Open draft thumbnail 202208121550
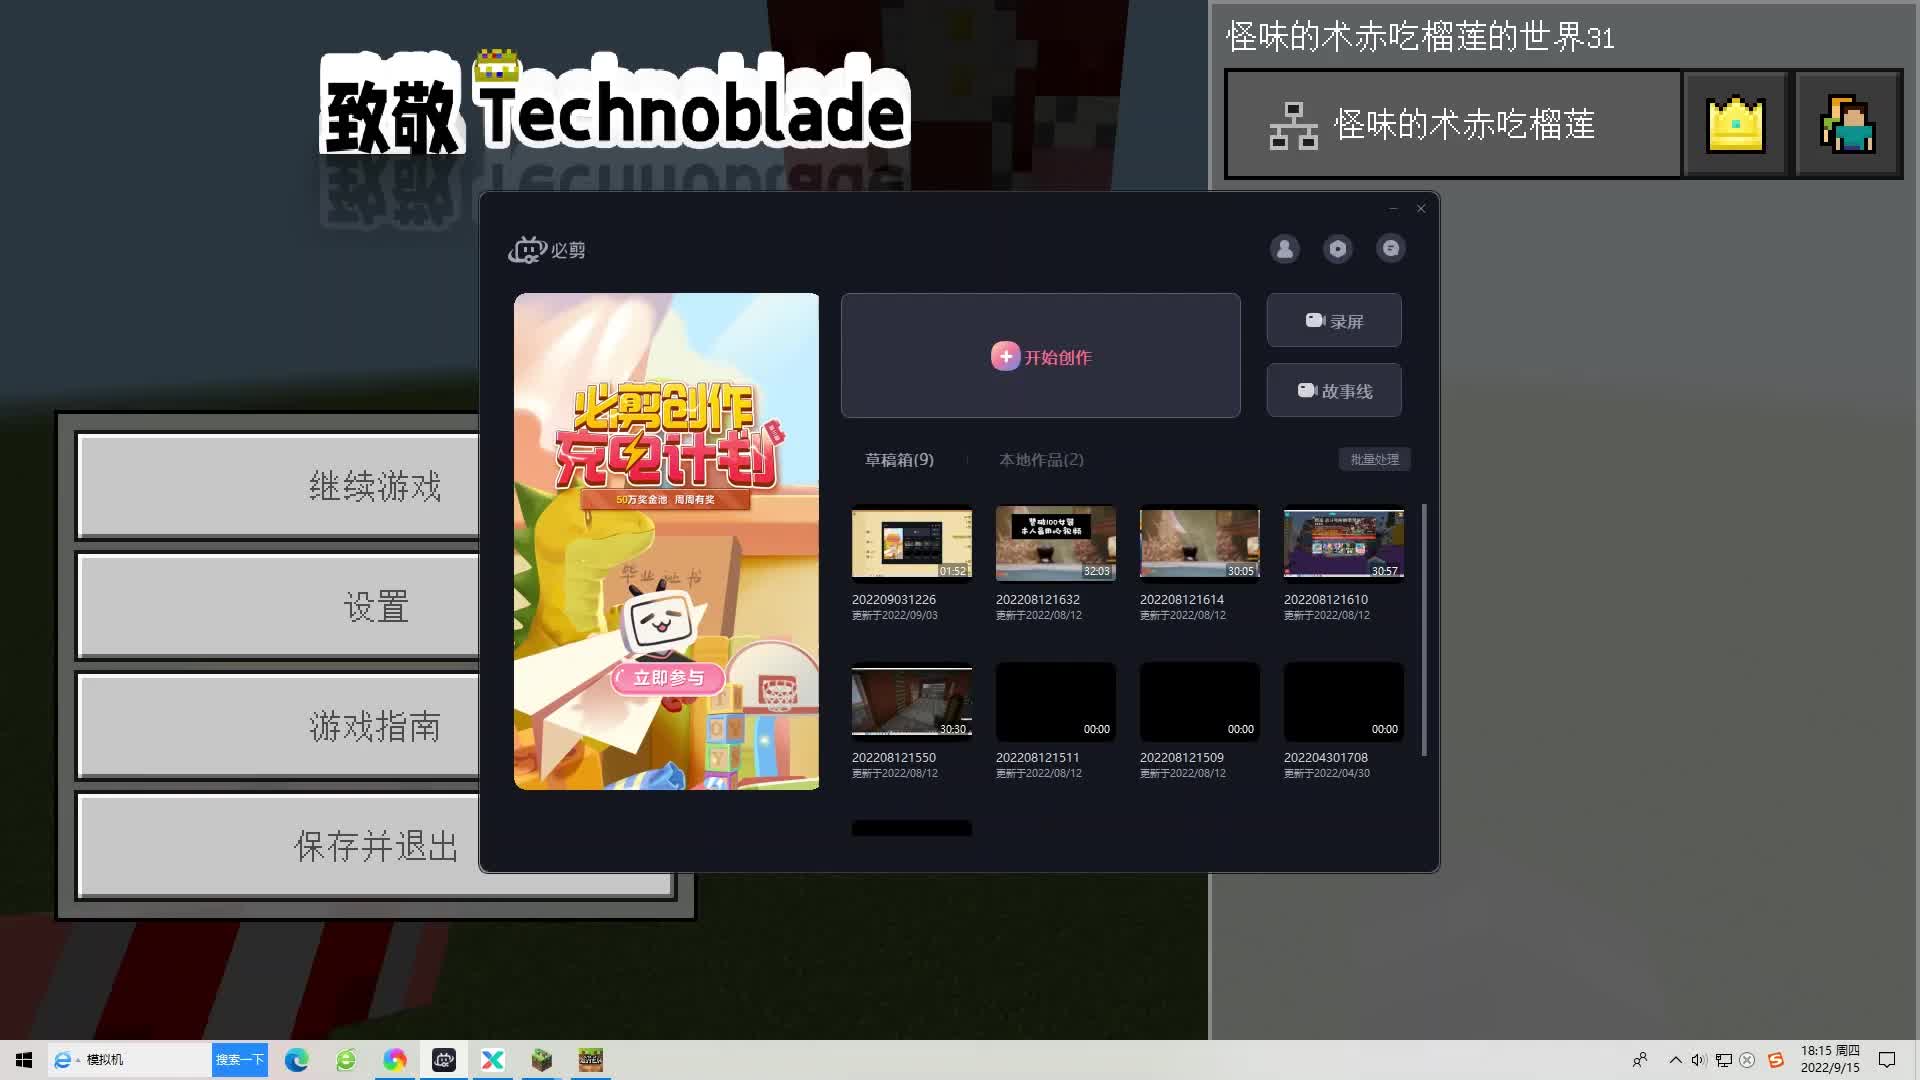 pyautogui.click(x=911, y=702)
